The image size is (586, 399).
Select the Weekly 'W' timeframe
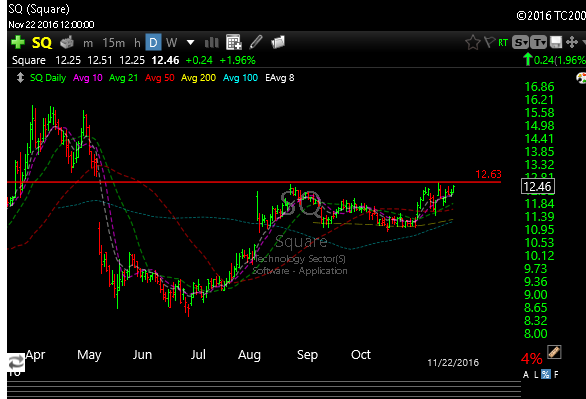[172, 43]
